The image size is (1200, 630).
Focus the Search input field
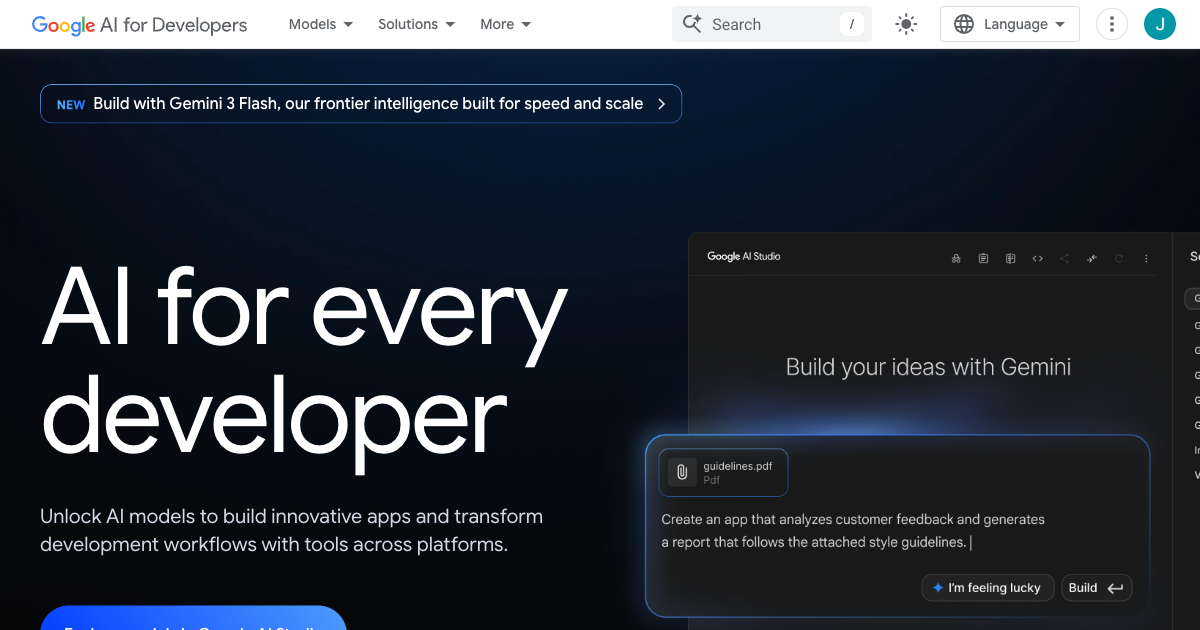click(772, 24)
